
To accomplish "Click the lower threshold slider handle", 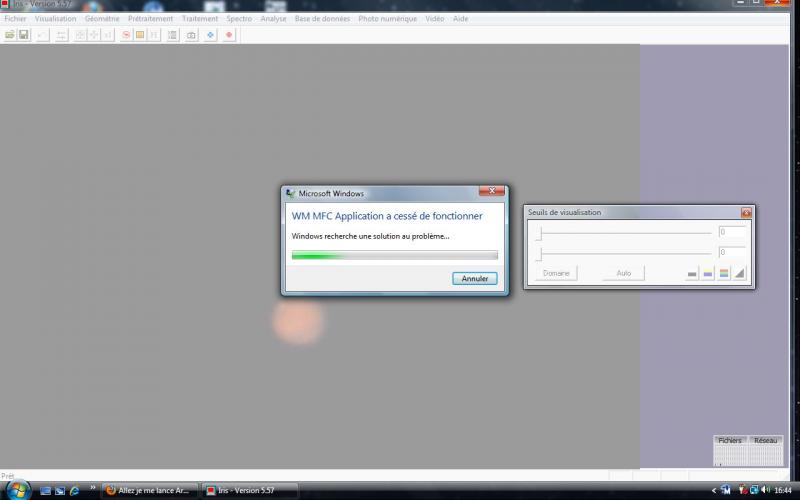I will tap(540, 253).
